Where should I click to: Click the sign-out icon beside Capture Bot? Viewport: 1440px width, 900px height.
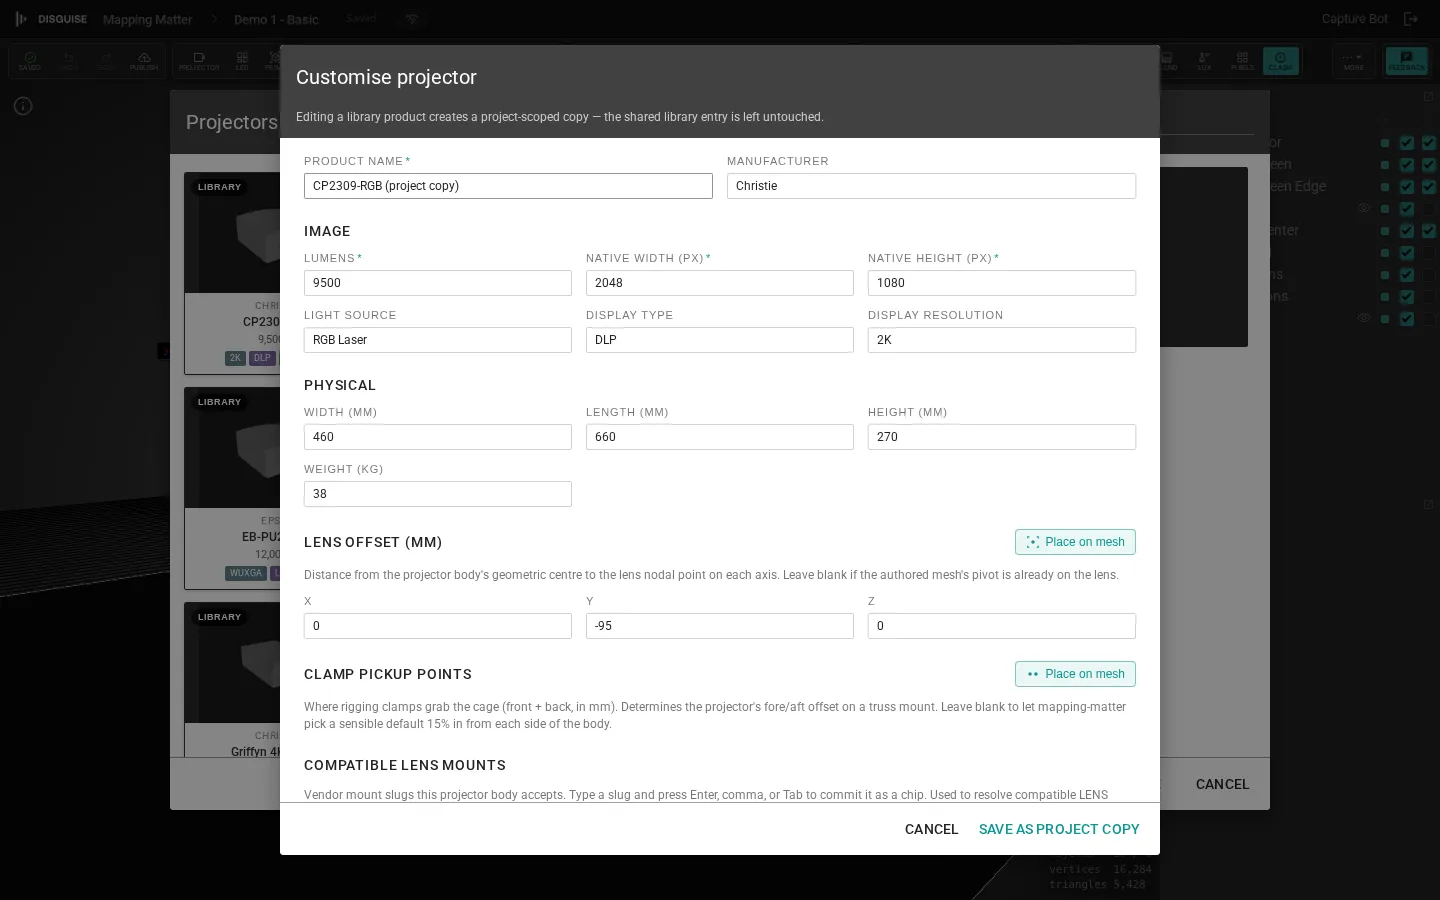(1411, 19)
